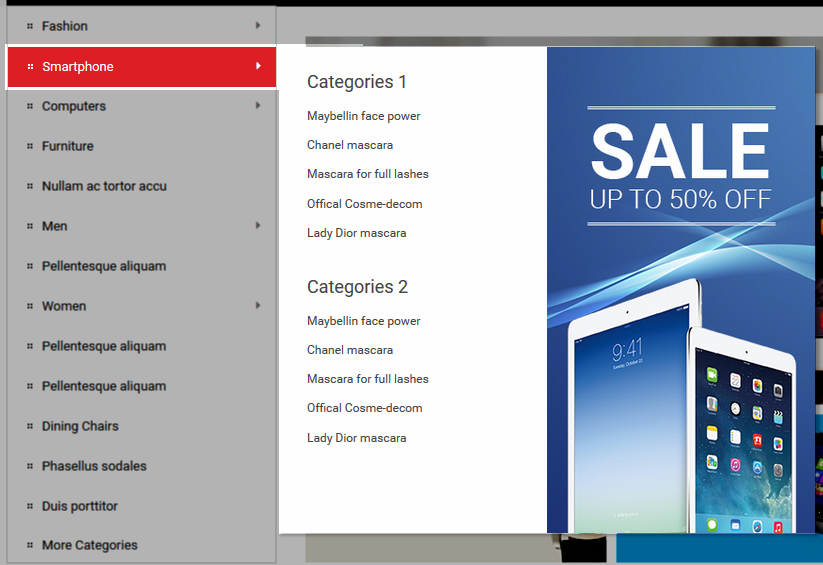Click the SALE up to 50% off banner
Image resolution: width=823 pixels, height=565 pixels.
point(681,290)
